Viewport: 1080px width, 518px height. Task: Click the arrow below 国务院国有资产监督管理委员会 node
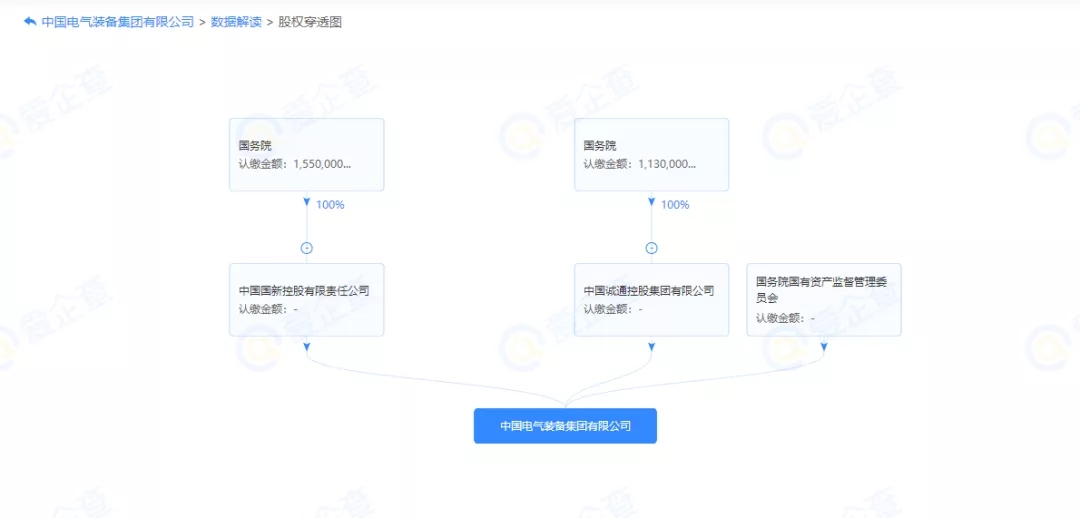(x=824, y=347)
